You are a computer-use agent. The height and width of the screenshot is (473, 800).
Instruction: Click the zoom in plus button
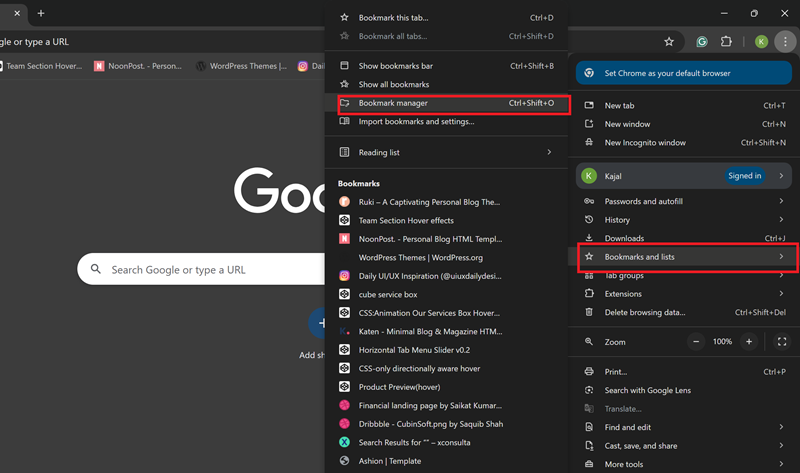(x=749, y=341)
